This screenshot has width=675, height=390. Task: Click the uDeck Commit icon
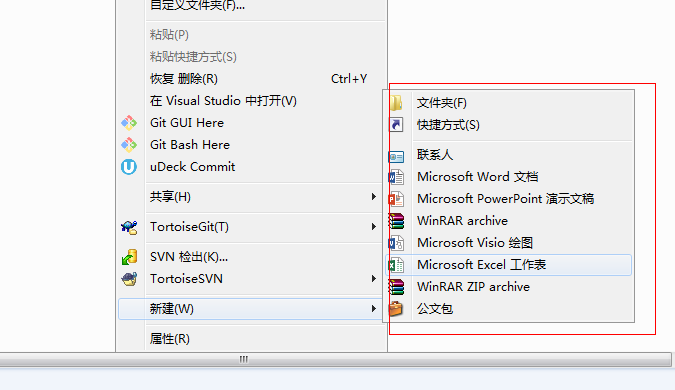[x=129, y=167]
